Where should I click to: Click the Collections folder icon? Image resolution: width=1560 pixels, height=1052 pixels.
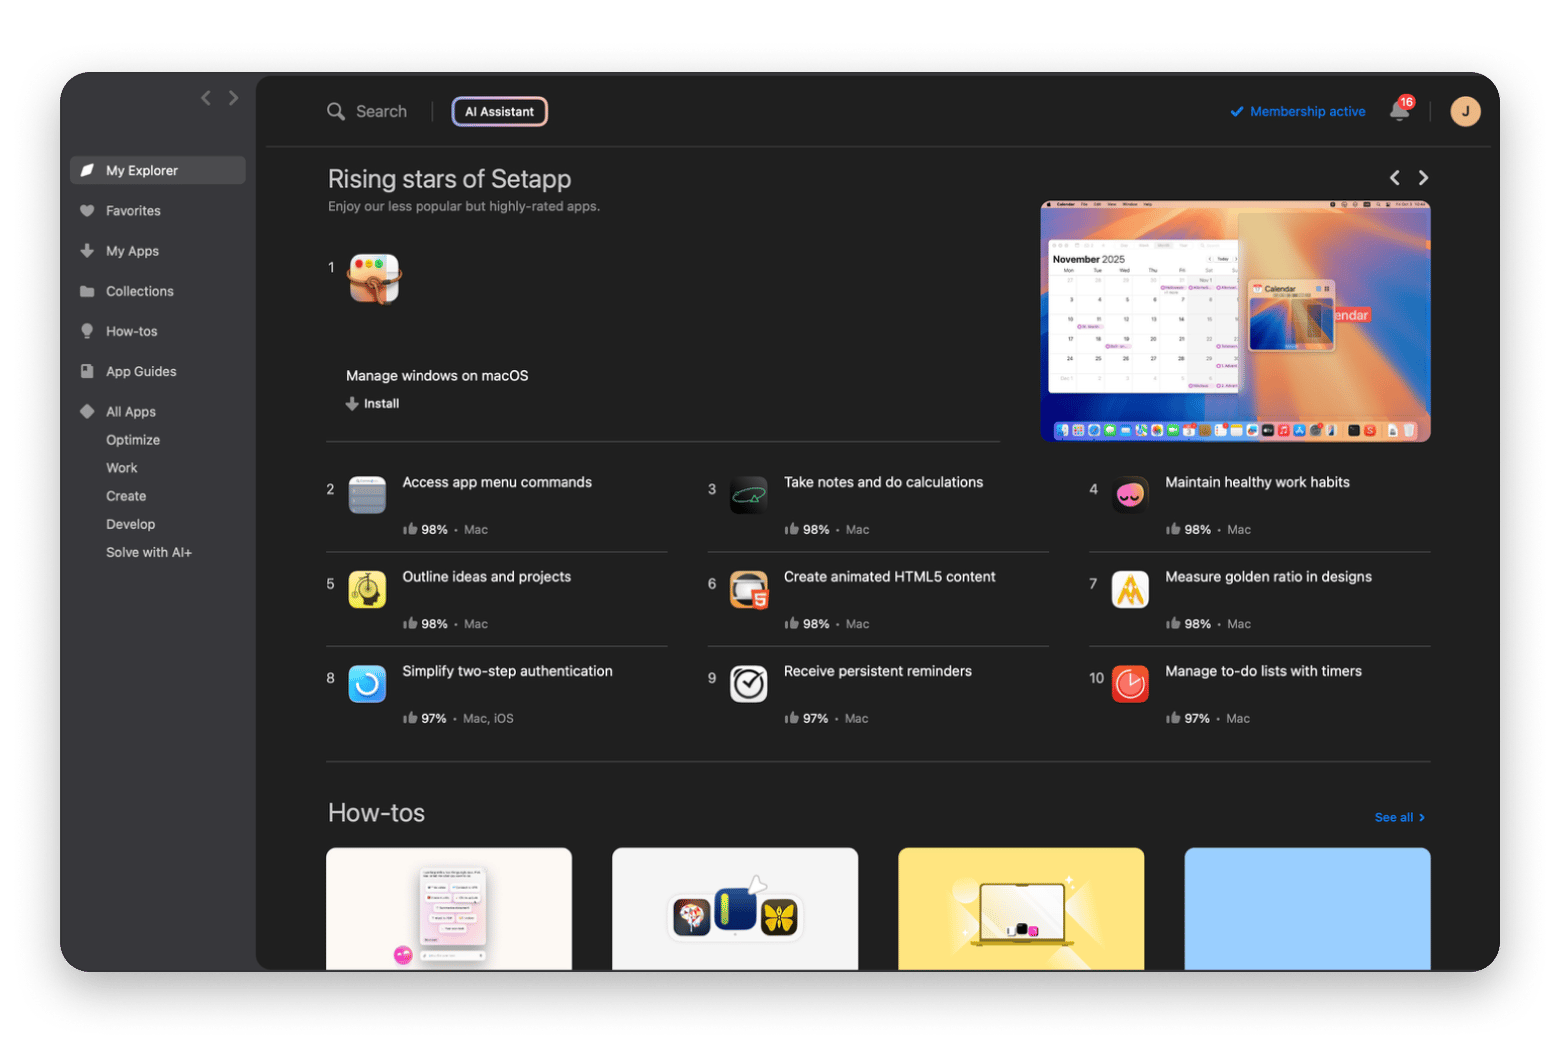[87, 291]
